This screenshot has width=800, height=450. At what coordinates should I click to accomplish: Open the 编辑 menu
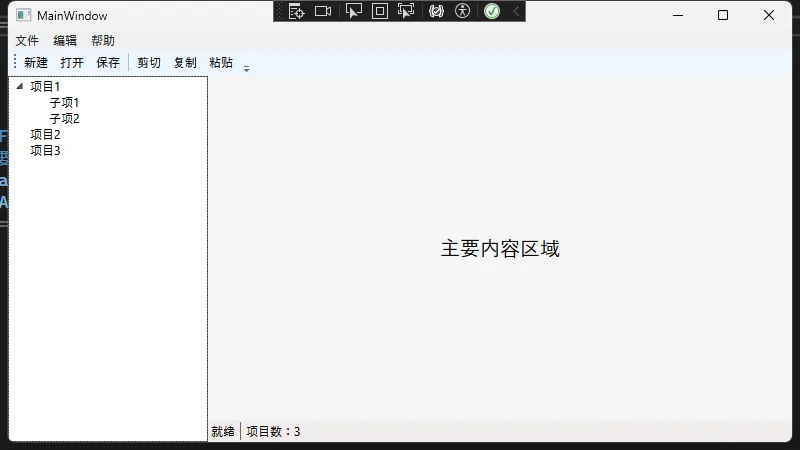point(65,41)
